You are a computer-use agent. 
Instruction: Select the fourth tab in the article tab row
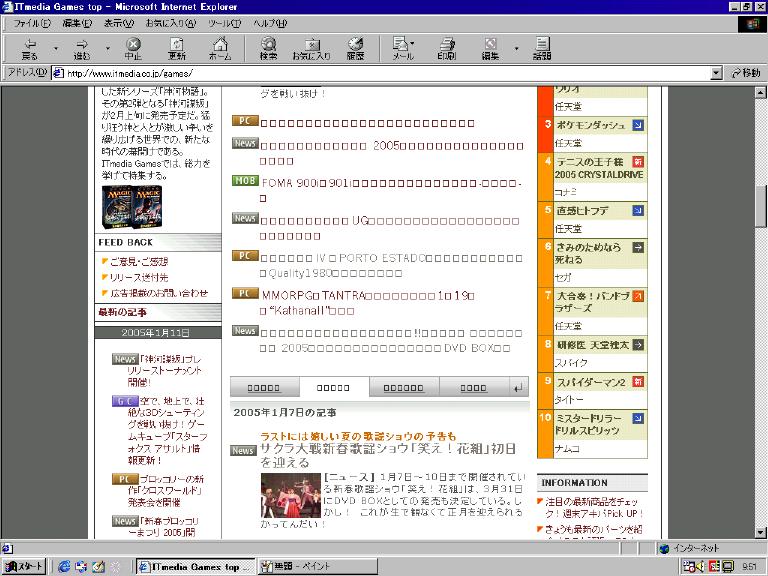point(473,387)
